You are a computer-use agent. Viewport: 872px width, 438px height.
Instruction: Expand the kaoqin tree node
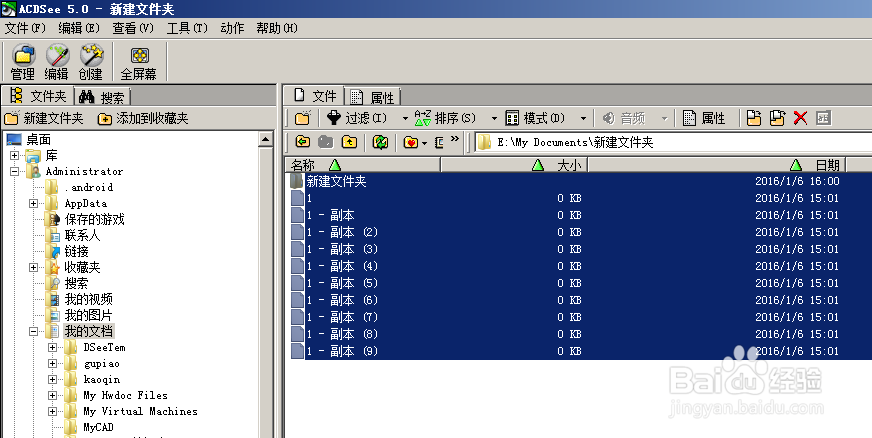tap(52, 380)
